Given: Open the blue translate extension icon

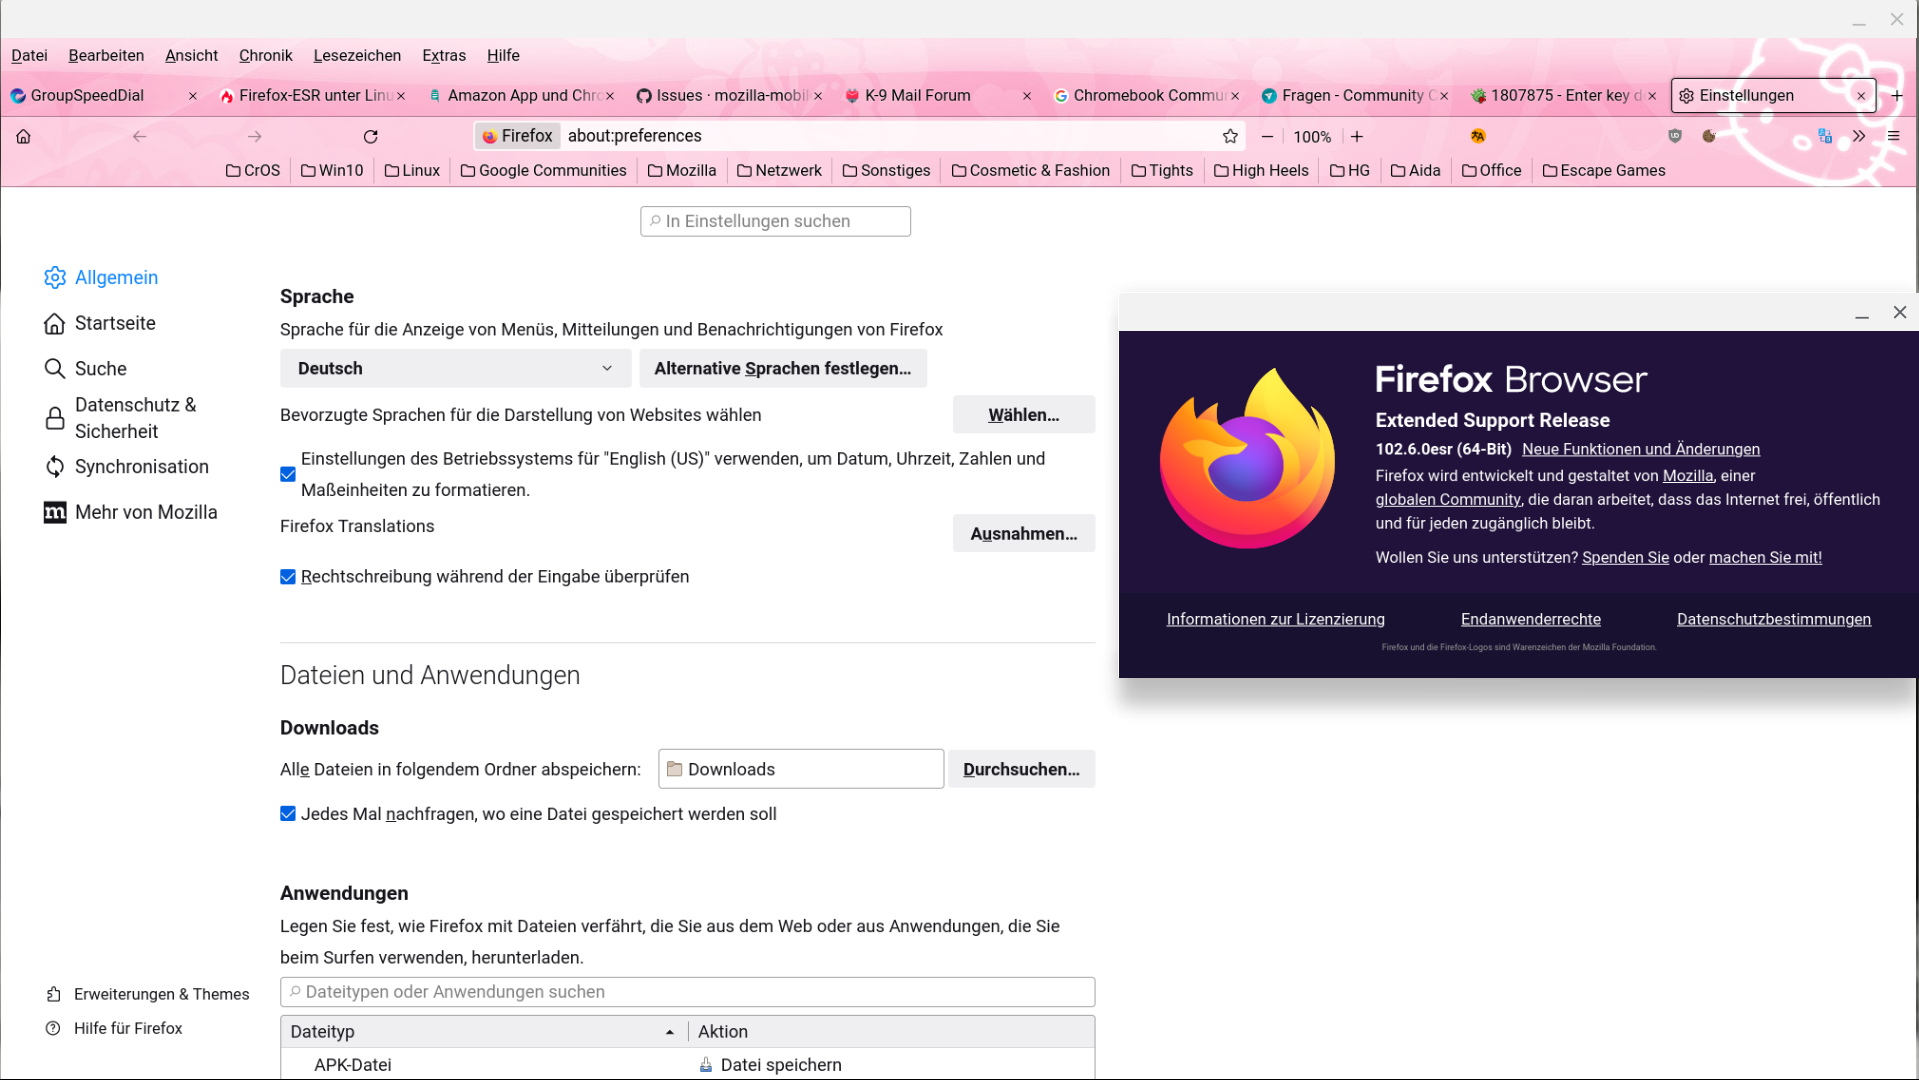Looking at the screenshot, I should pyautogui.click(x=1825, y=136).
